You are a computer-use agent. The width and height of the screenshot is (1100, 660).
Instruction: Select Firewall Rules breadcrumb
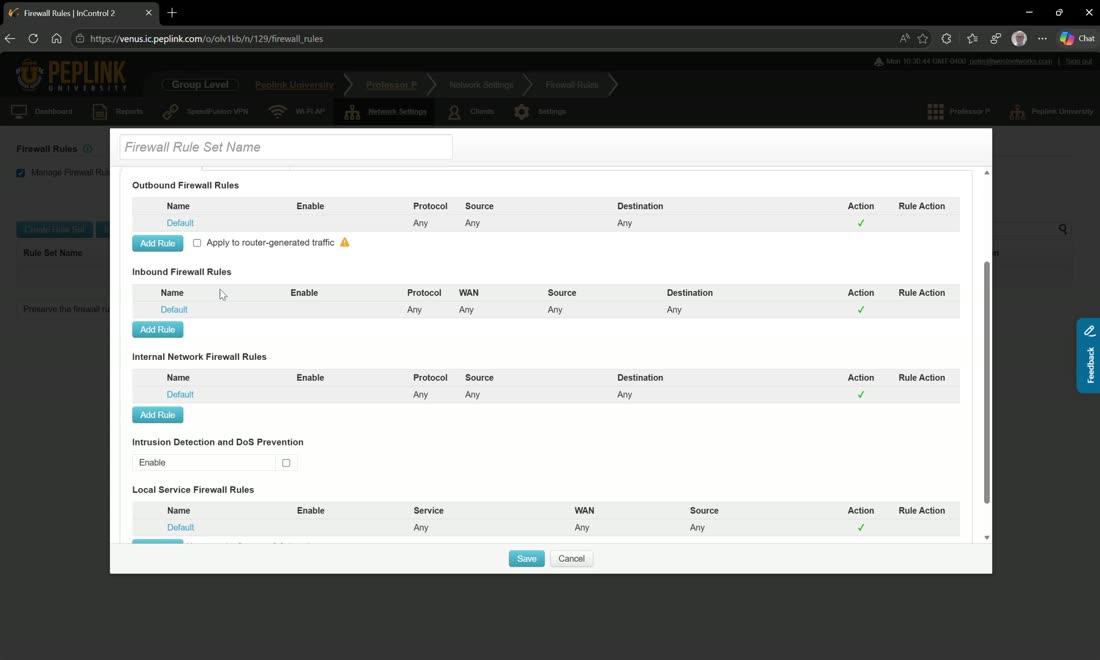pos(572,85)
